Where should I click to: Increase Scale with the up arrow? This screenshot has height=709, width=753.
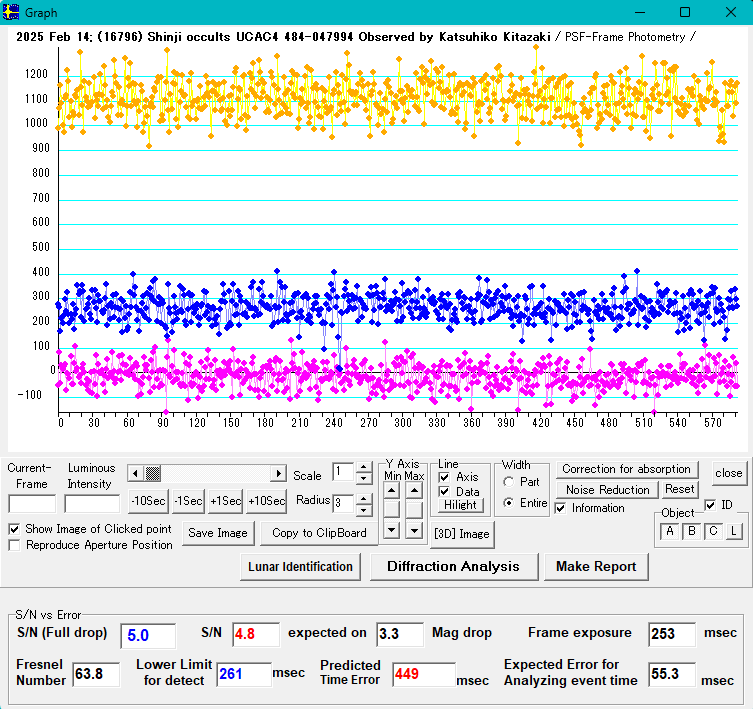pyautogui.click(x=364, y=467)
